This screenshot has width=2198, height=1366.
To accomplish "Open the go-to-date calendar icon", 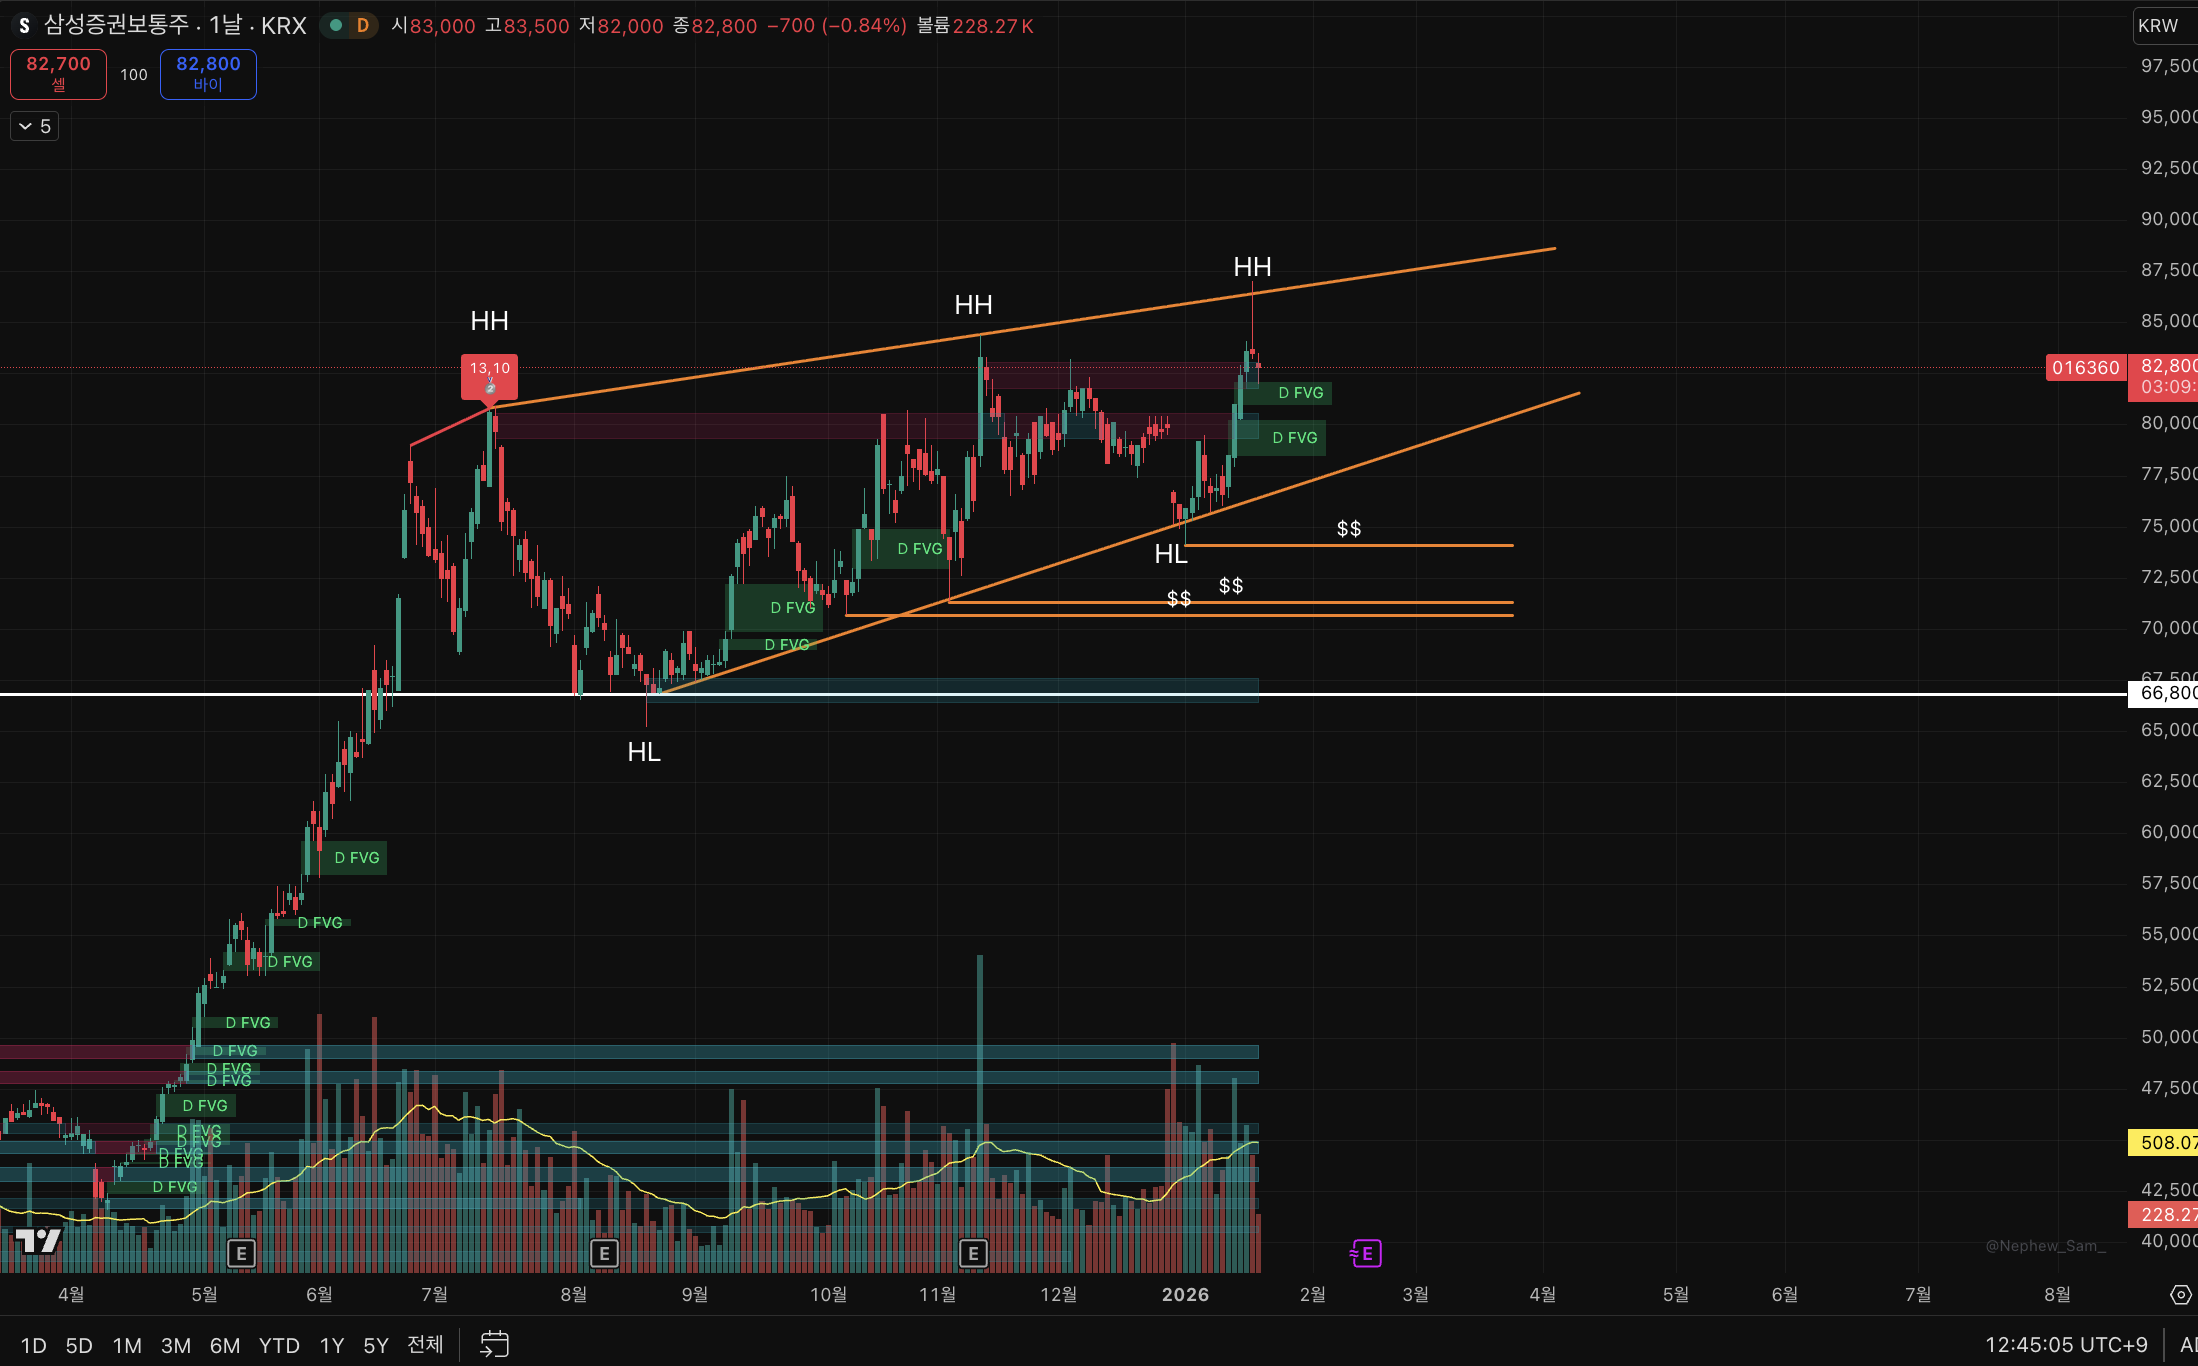I will tap(494, 1344).
